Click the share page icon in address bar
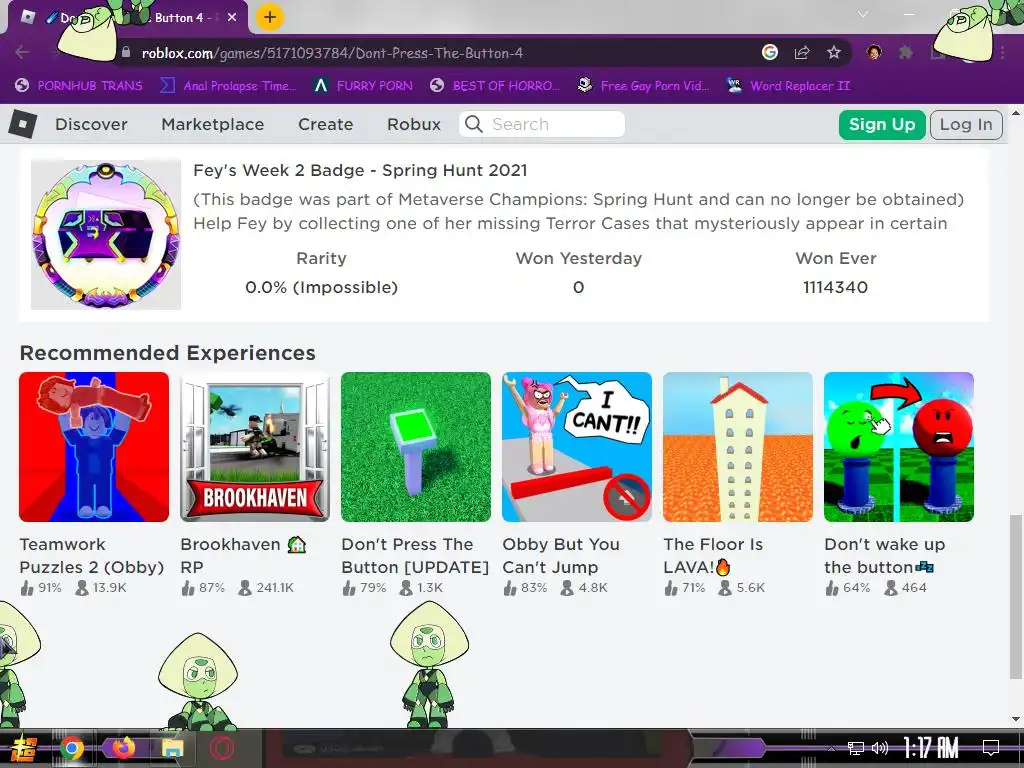Viewport: 1024px width, 768px height. (x=802, y=52)
